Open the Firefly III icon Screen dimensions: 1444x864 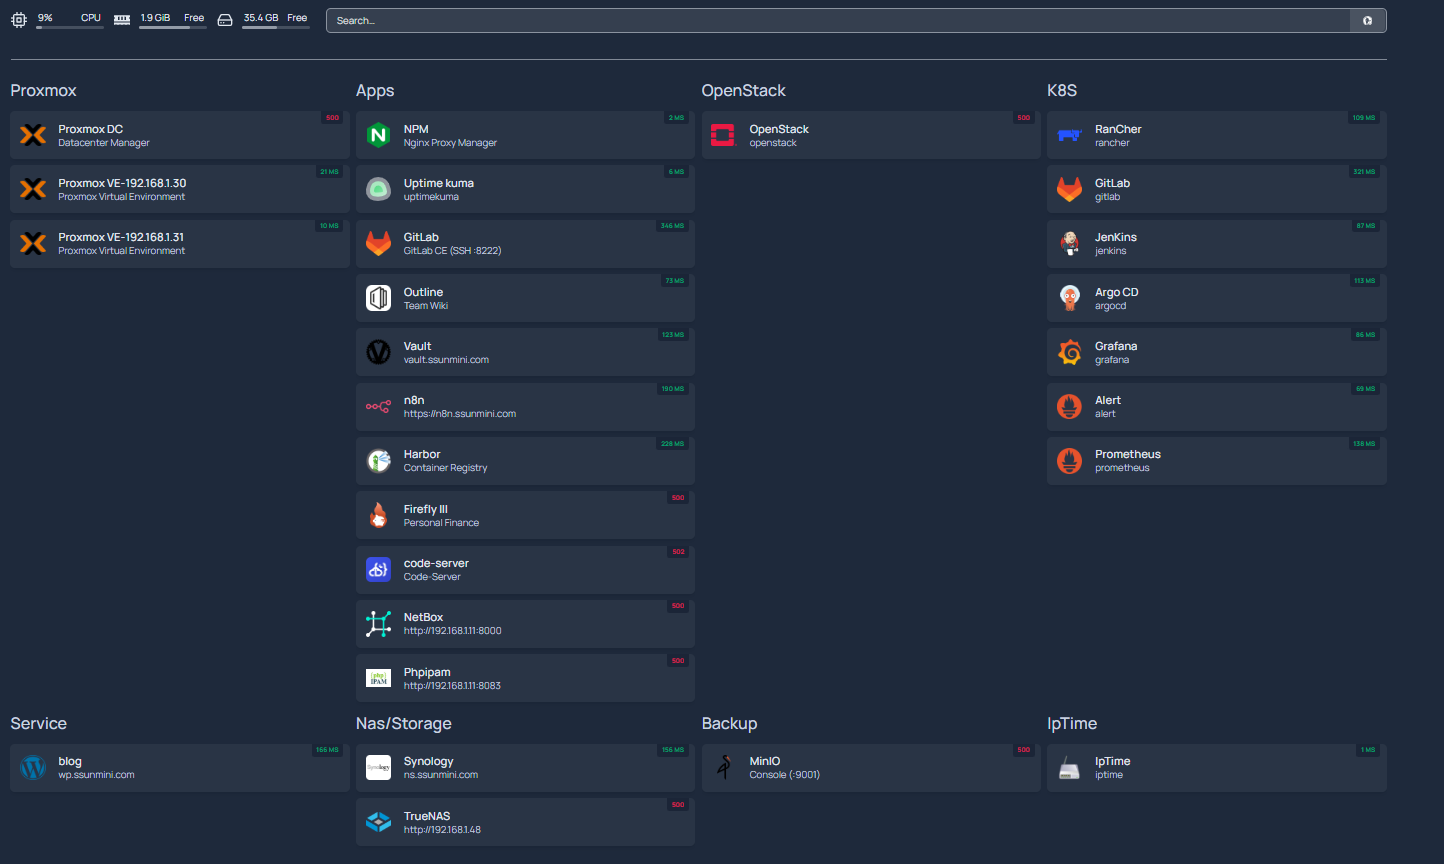pyautogui.click(x=378, y=515)
